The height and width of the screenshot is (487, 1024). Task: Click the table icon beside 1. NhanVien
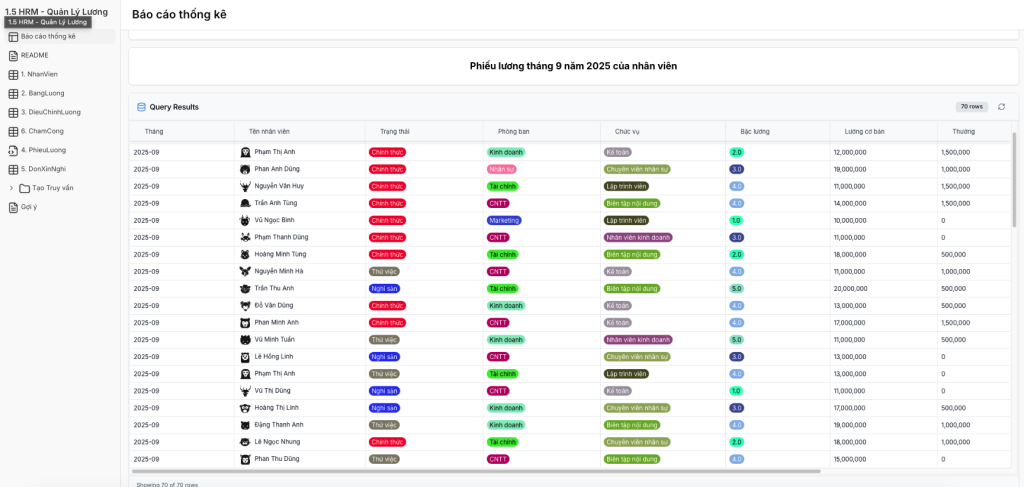[13, 74]
